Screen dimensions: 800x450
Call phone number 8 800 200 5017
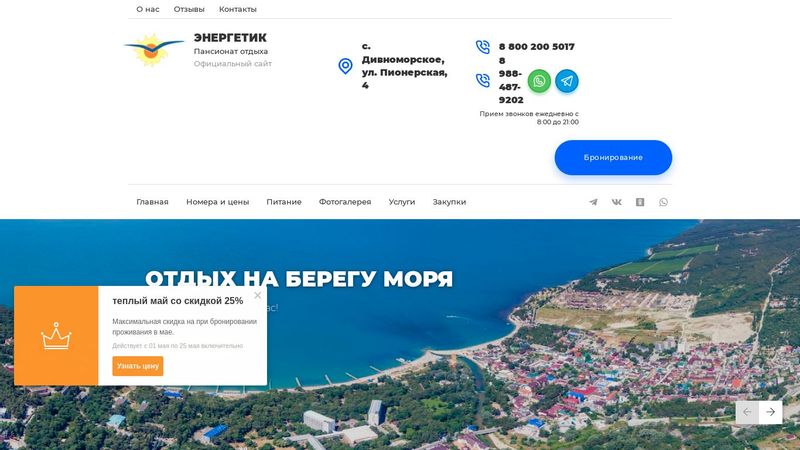pos(537,47)
